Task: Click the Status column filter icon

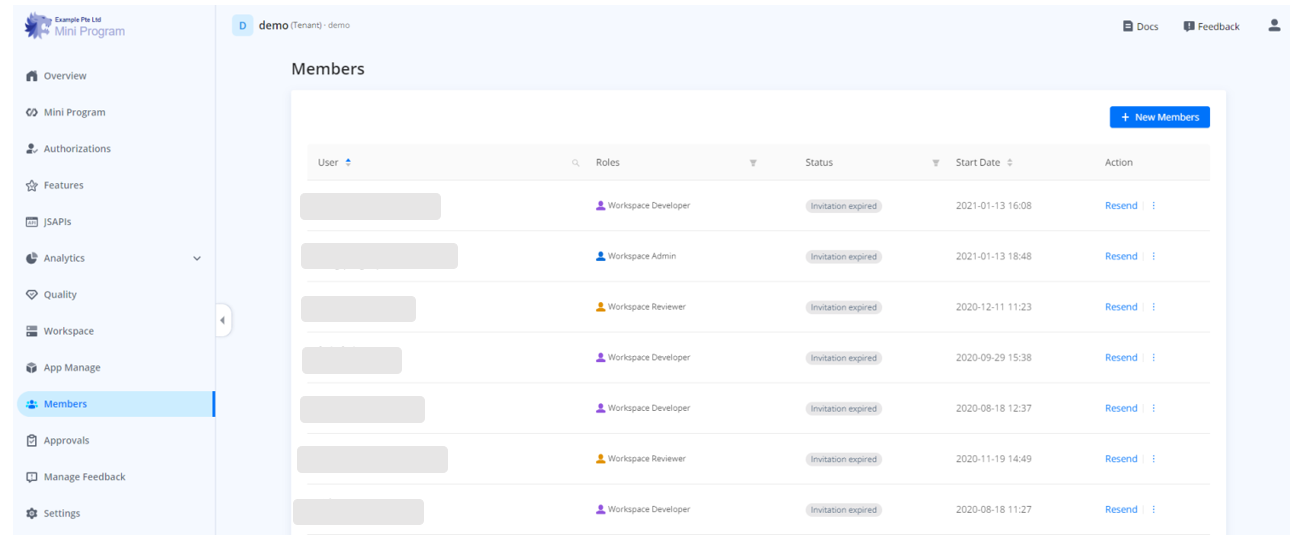Action: [936, 163]
